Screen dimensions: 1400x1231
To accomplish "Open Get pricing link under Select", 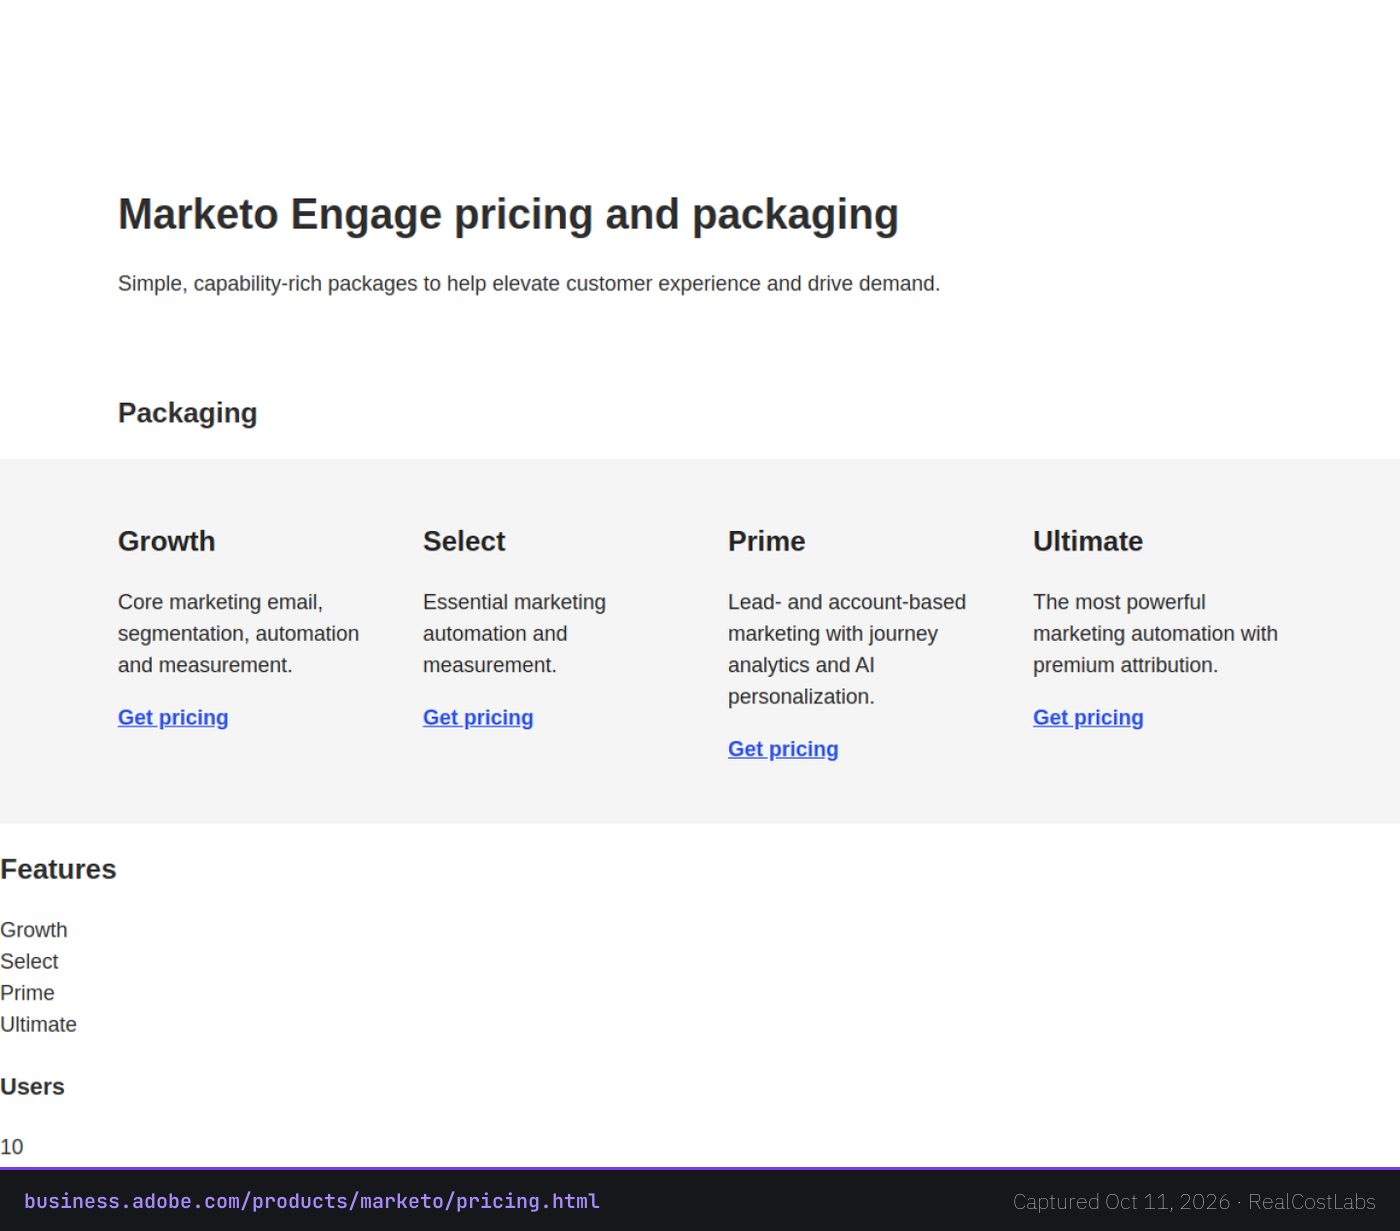I will [x=478, y=717].
